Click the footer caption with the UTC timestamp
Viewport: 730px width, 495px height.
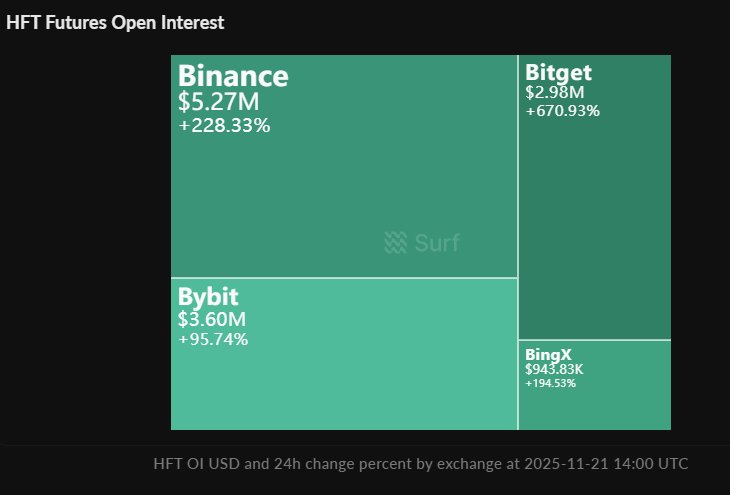[420, 464]
